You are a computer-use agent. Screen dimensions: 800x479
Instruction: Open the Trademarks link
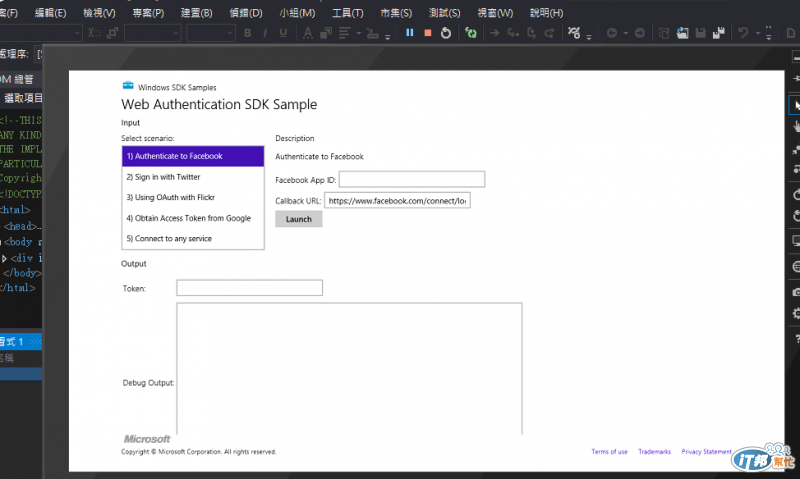click(654, 451)
